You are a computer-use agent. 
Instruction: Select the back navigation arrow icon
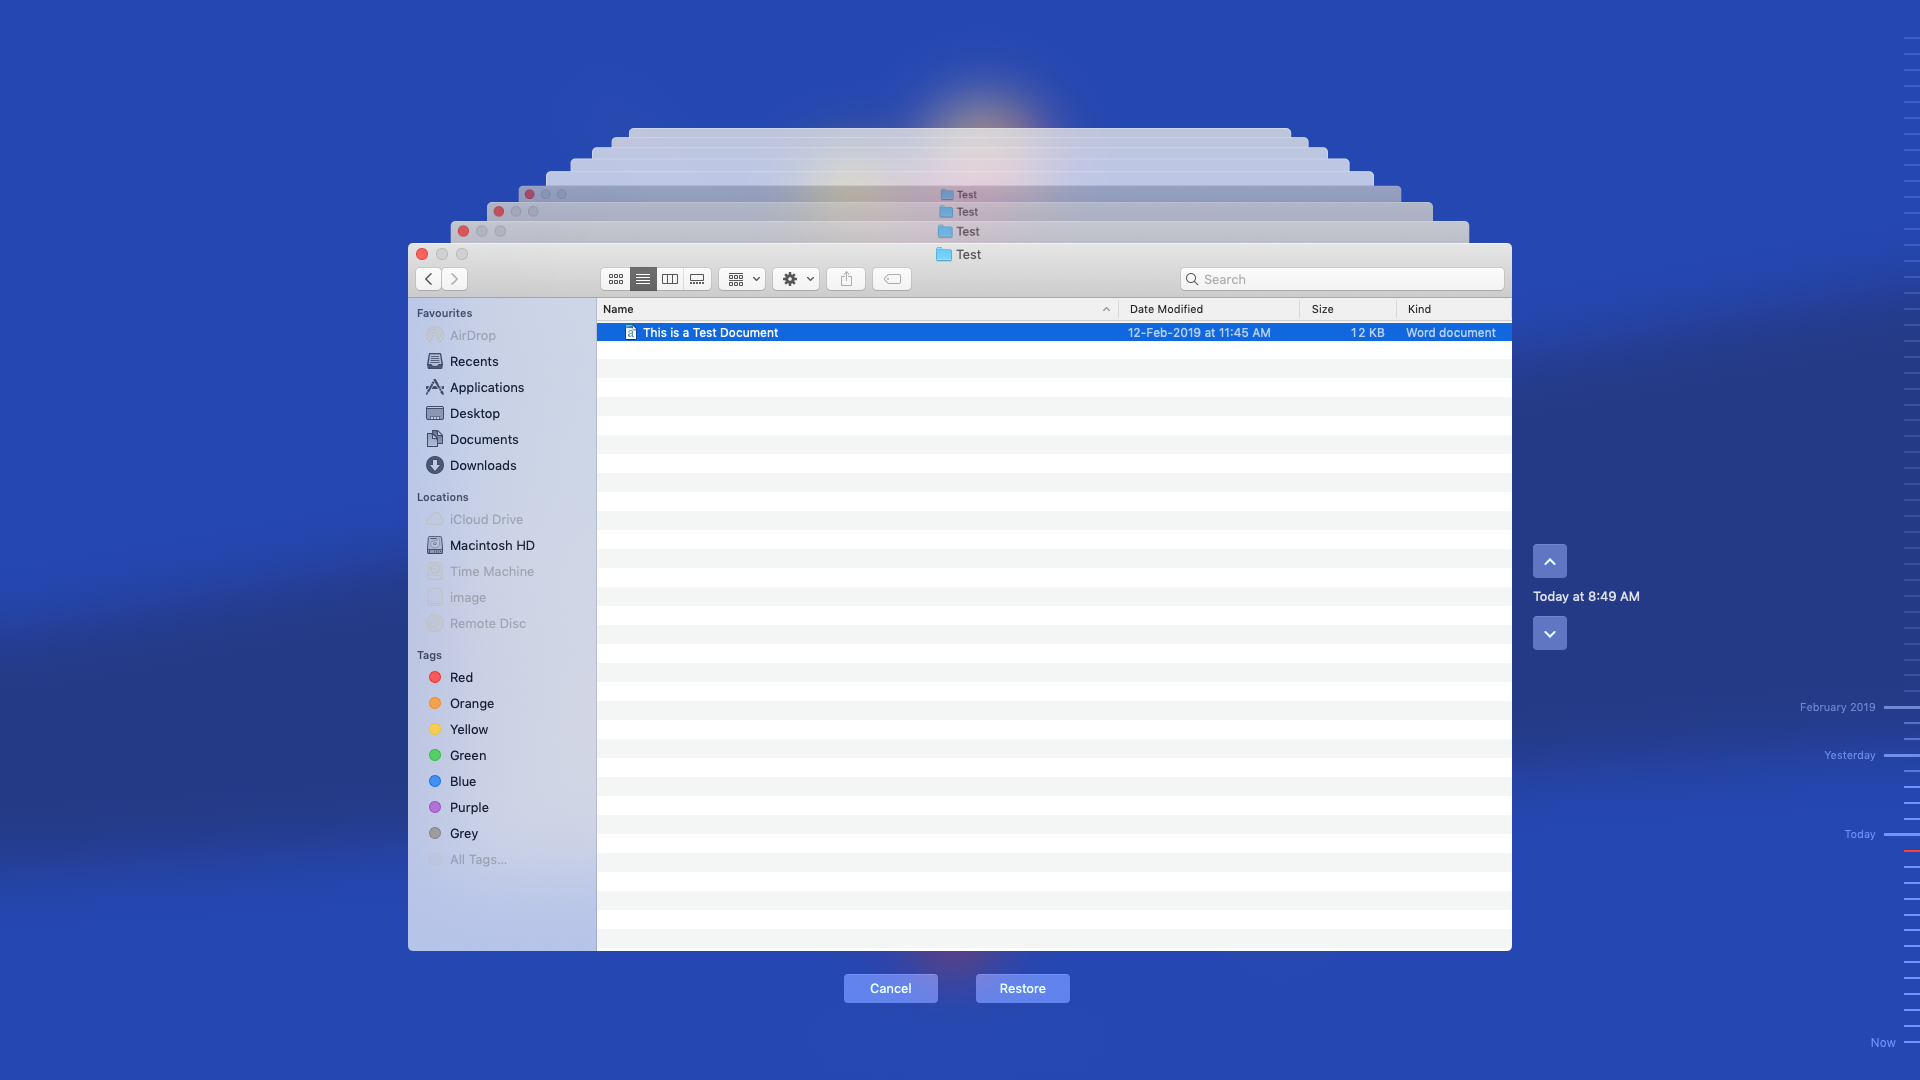429,278
